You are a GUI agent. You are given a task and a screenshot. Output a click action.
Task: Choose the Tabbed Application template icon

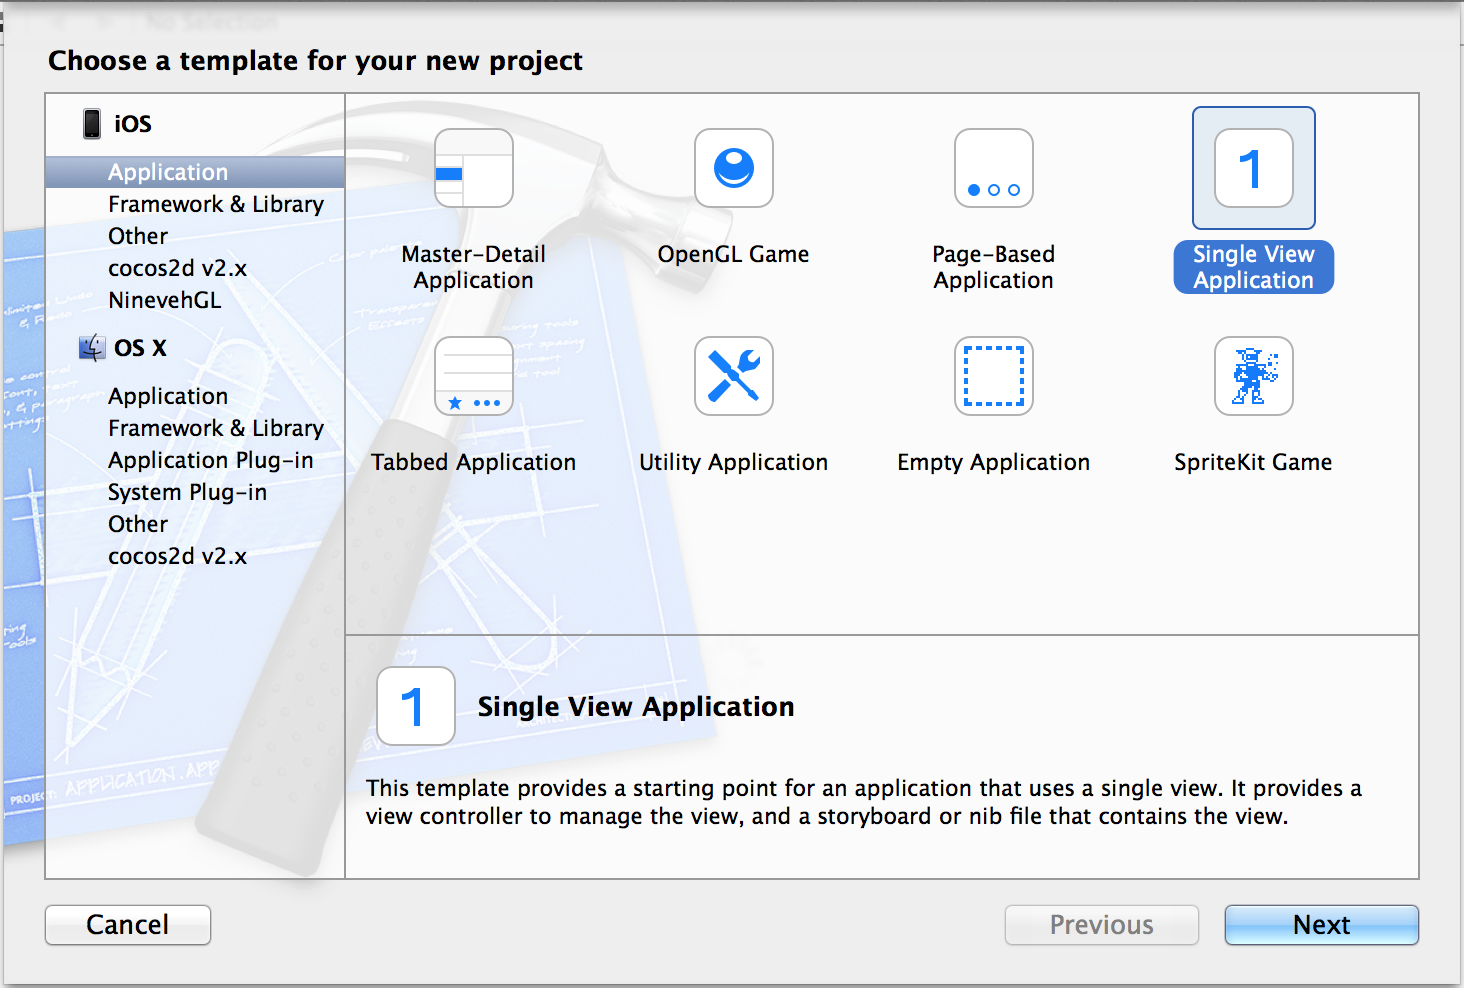click(x=474, y=376)
